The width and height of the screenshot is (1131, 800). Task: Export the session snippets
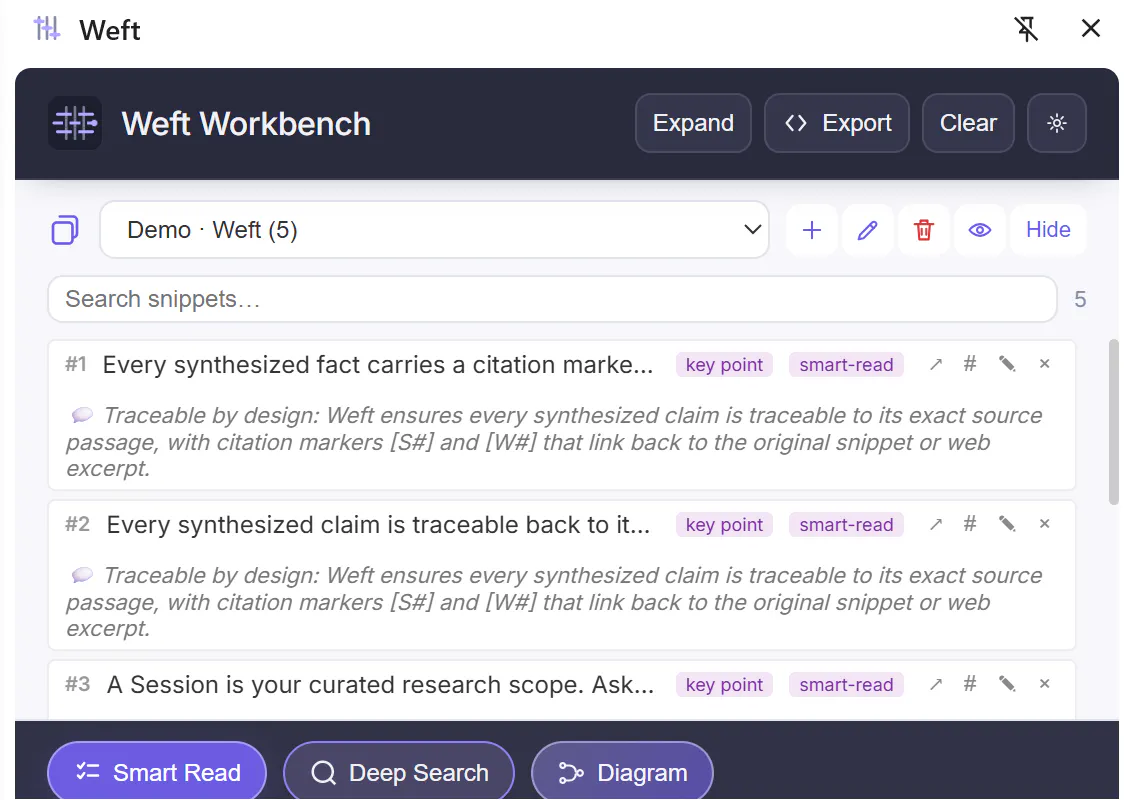coord(837,123)
